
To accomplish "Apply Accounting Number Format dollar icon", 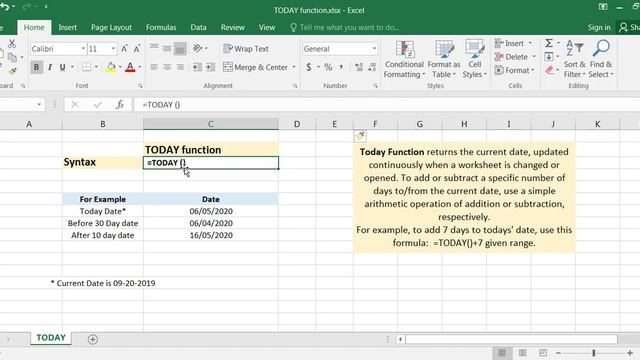I will [x=309, y=67].
